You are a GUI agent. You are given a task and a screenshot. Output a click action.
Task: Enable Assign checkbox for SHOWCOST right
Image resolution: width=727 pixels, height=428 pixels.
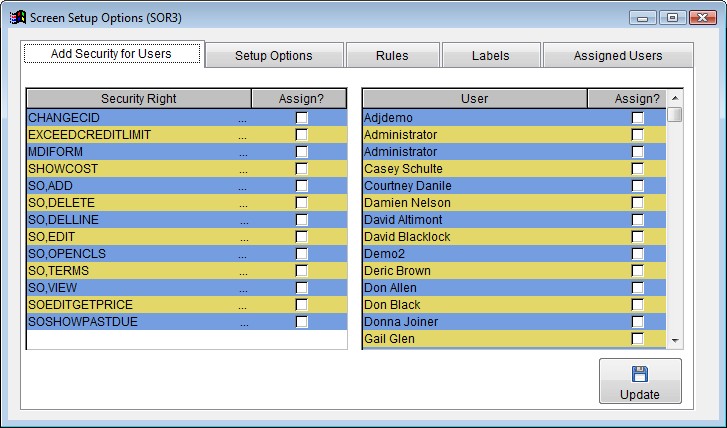[301, 169]
